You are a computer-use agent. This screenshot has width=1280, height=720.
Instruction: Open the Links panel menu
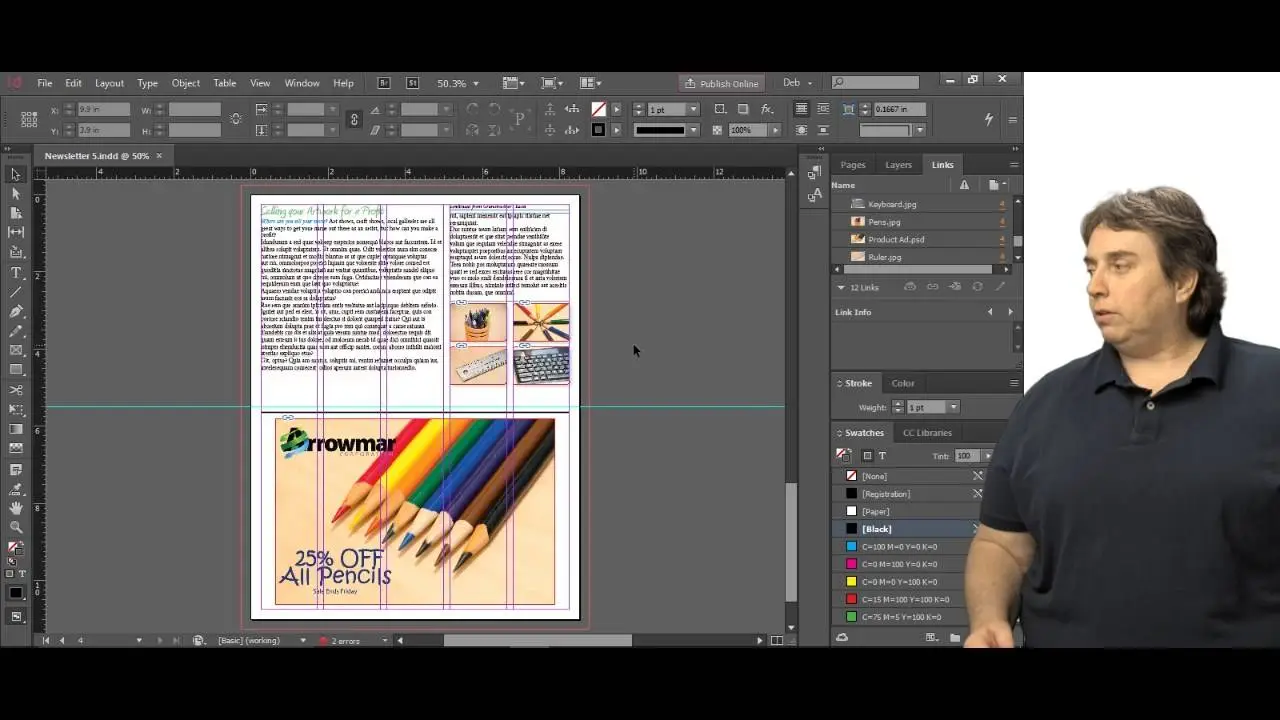click(x=1013, y=165)
